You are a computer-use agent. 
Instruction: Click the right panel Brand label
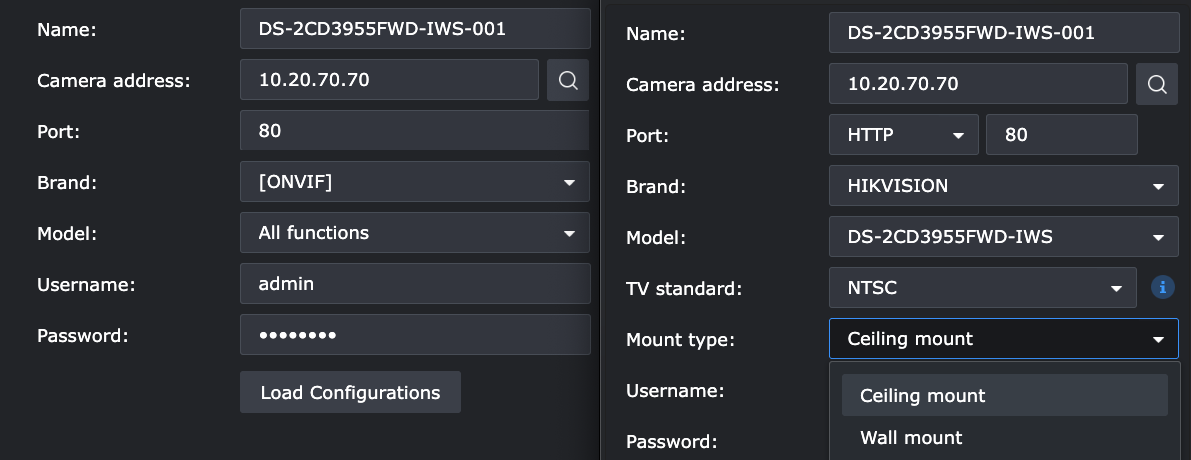656,187
